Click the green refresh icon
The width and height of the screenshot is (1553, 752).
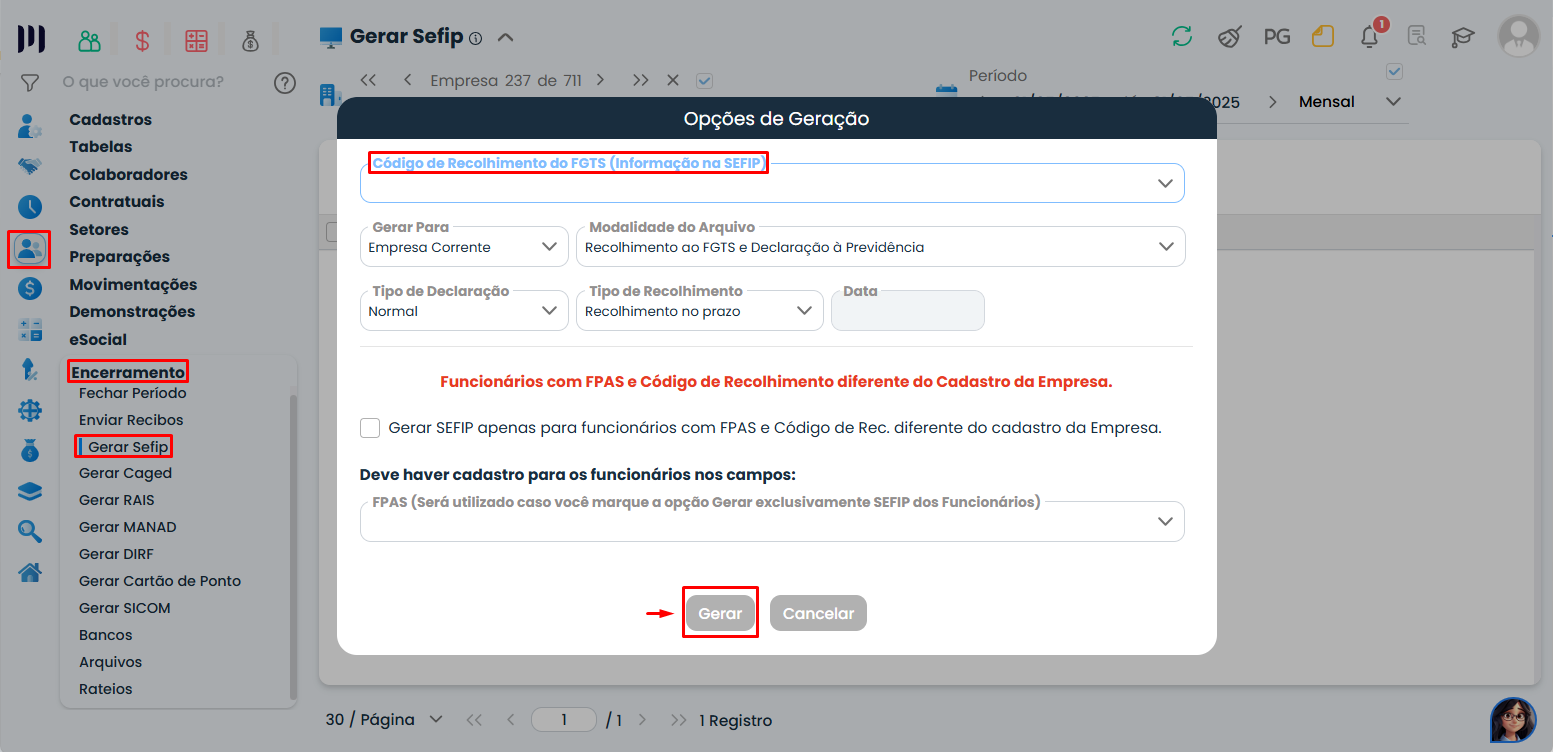tap(1182, 37)
